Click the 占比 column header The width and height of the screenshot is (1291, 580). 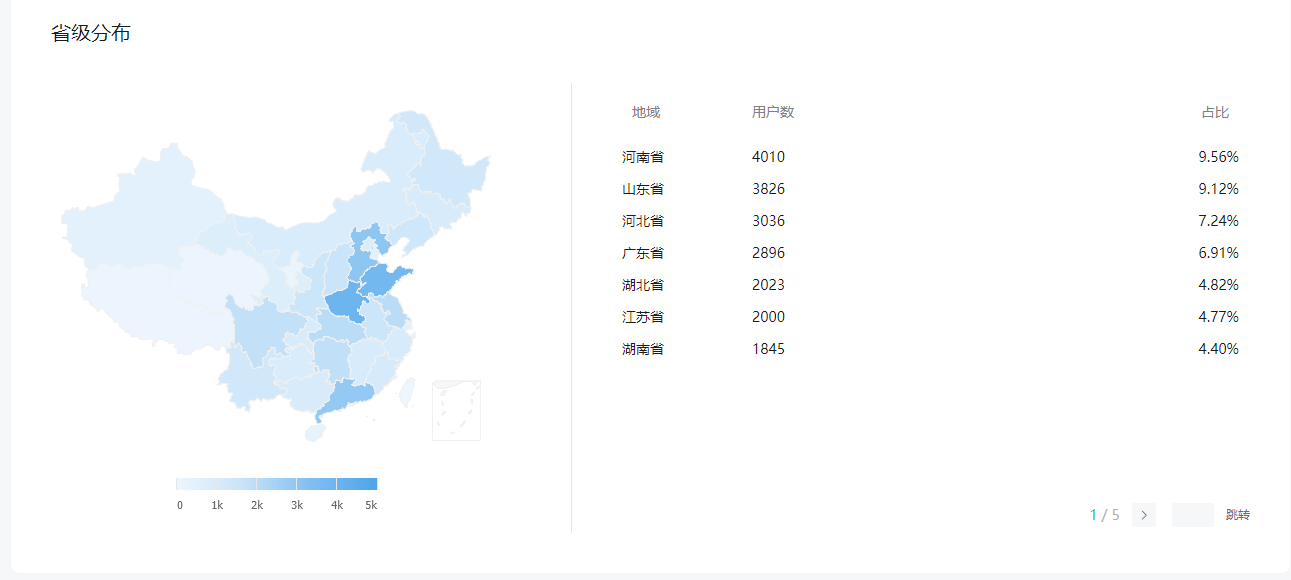click(1215, 112)
